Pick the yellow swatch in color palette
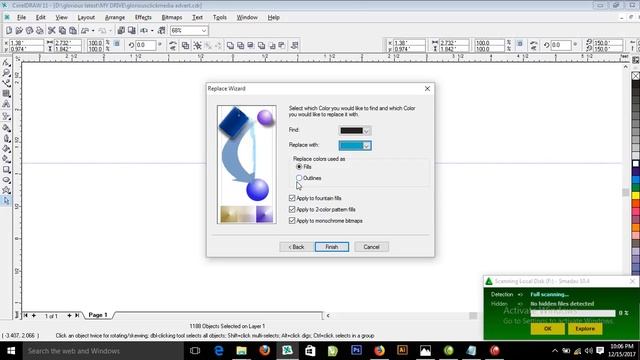This screenshot has width=640, height=360. 636,196
